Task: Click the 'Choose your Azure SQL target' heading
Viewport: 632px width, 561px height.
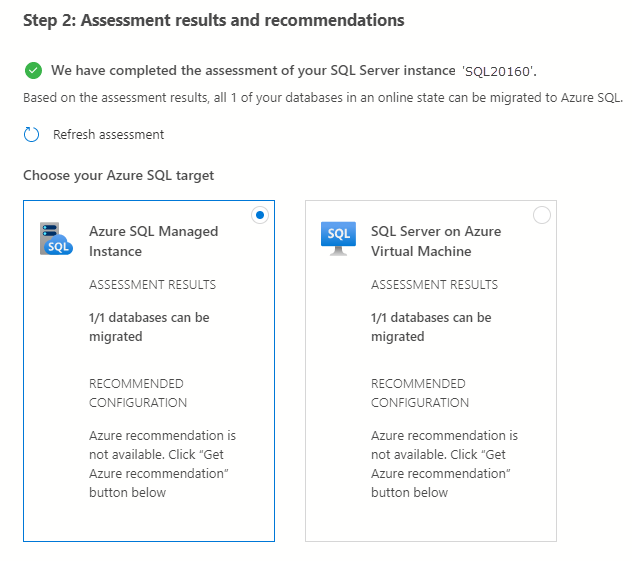Action: [118, 175]
